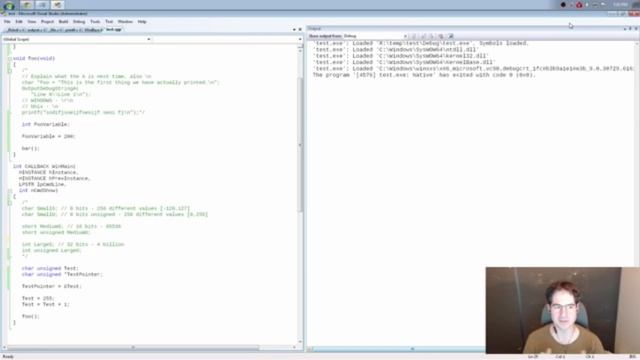This screenshot has height=360, width=640.
Task: Click the system tray clock
Action: 620,5
